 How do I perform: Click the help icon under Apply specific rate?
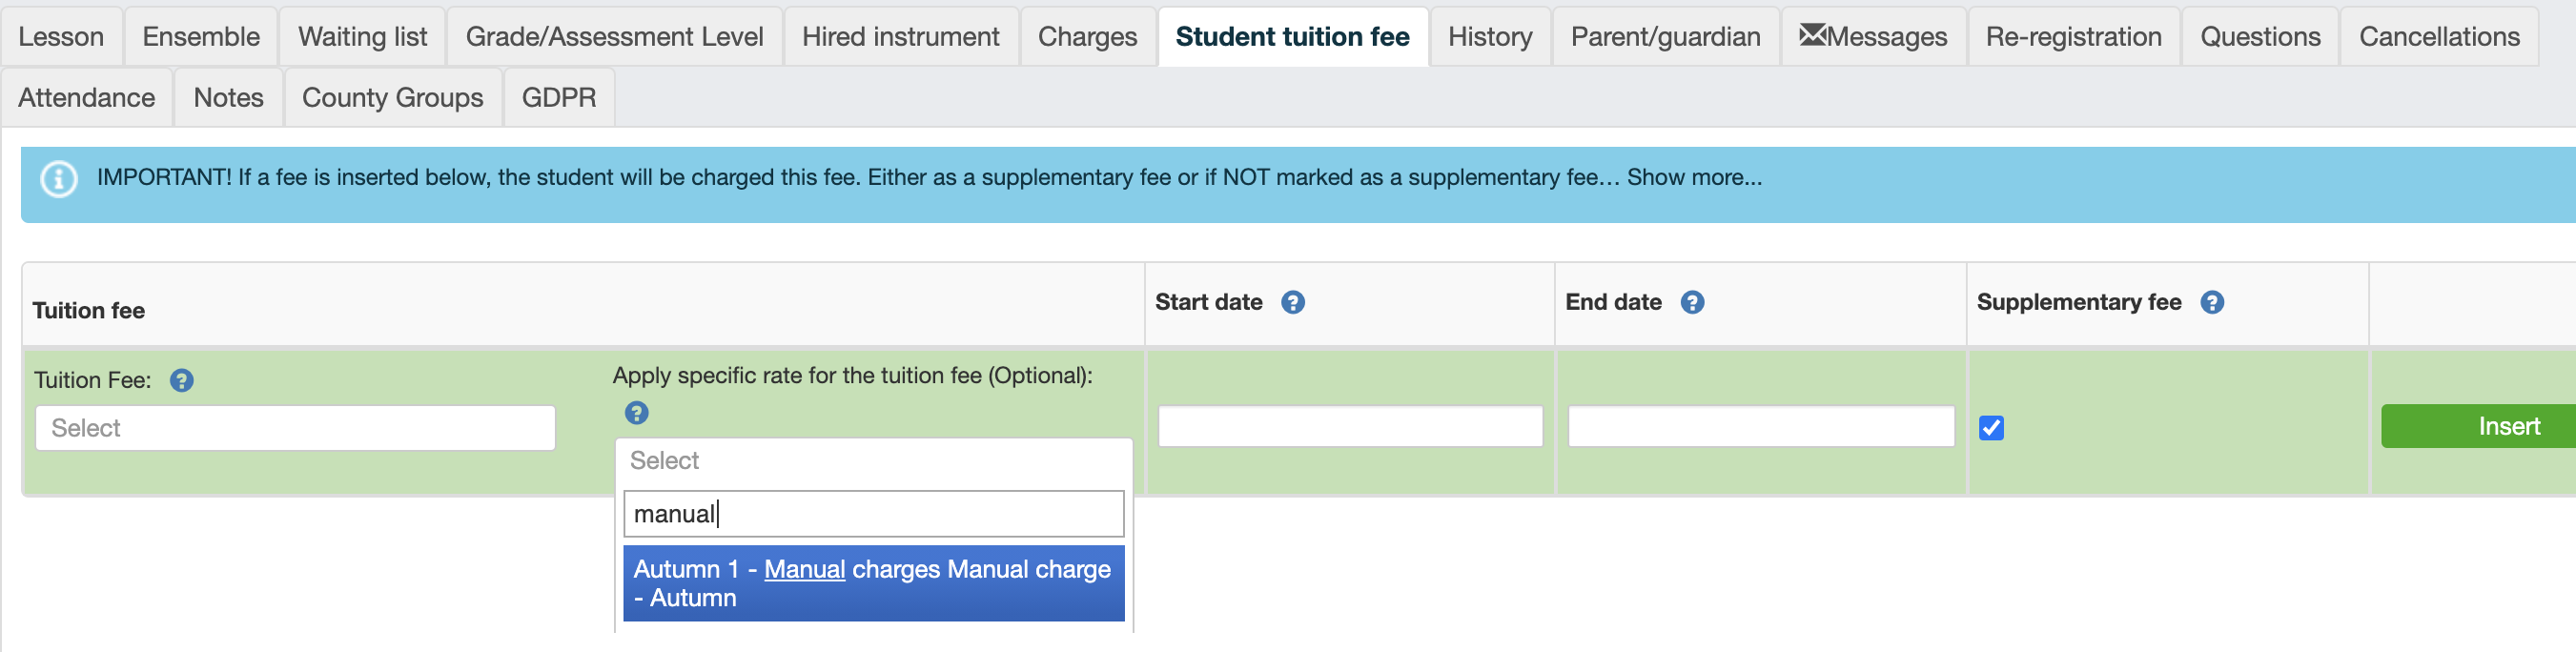click(x=636, y=413)
